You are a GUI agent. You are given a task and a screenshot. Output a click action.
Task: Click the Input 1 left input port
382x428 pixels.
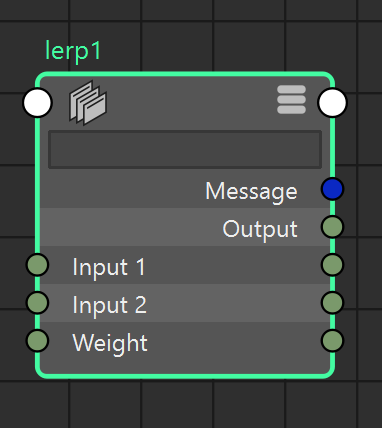coord(37,265)
